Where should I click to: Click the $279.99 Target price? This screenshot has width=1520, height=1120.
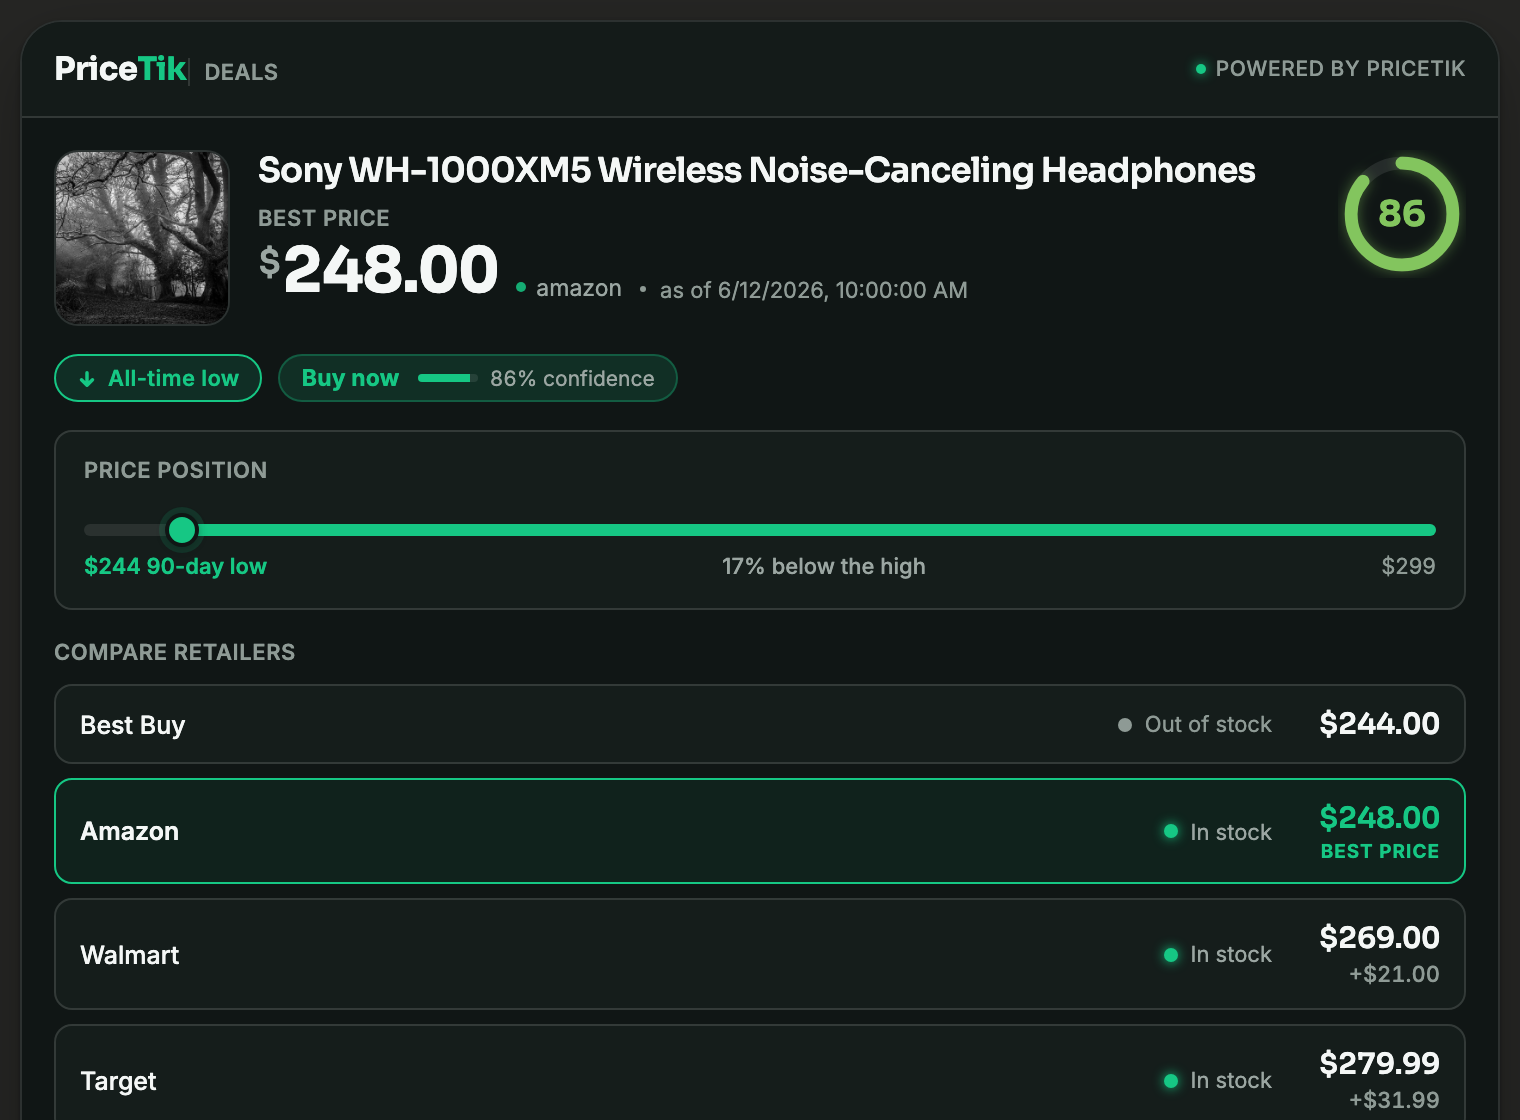[x=1379, y=1063]
